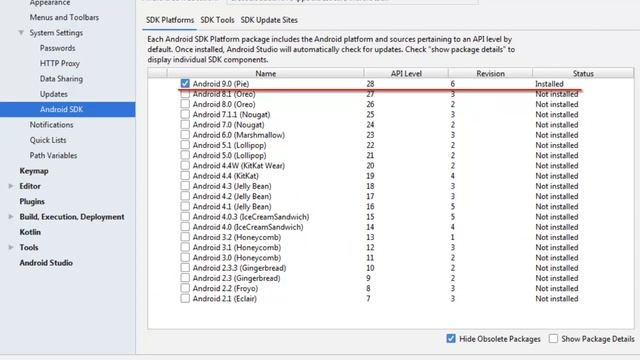The width and height of the screenshot is (640, 360).
Task: Select Android SDK in the settings tree
Action: [68, 109]
